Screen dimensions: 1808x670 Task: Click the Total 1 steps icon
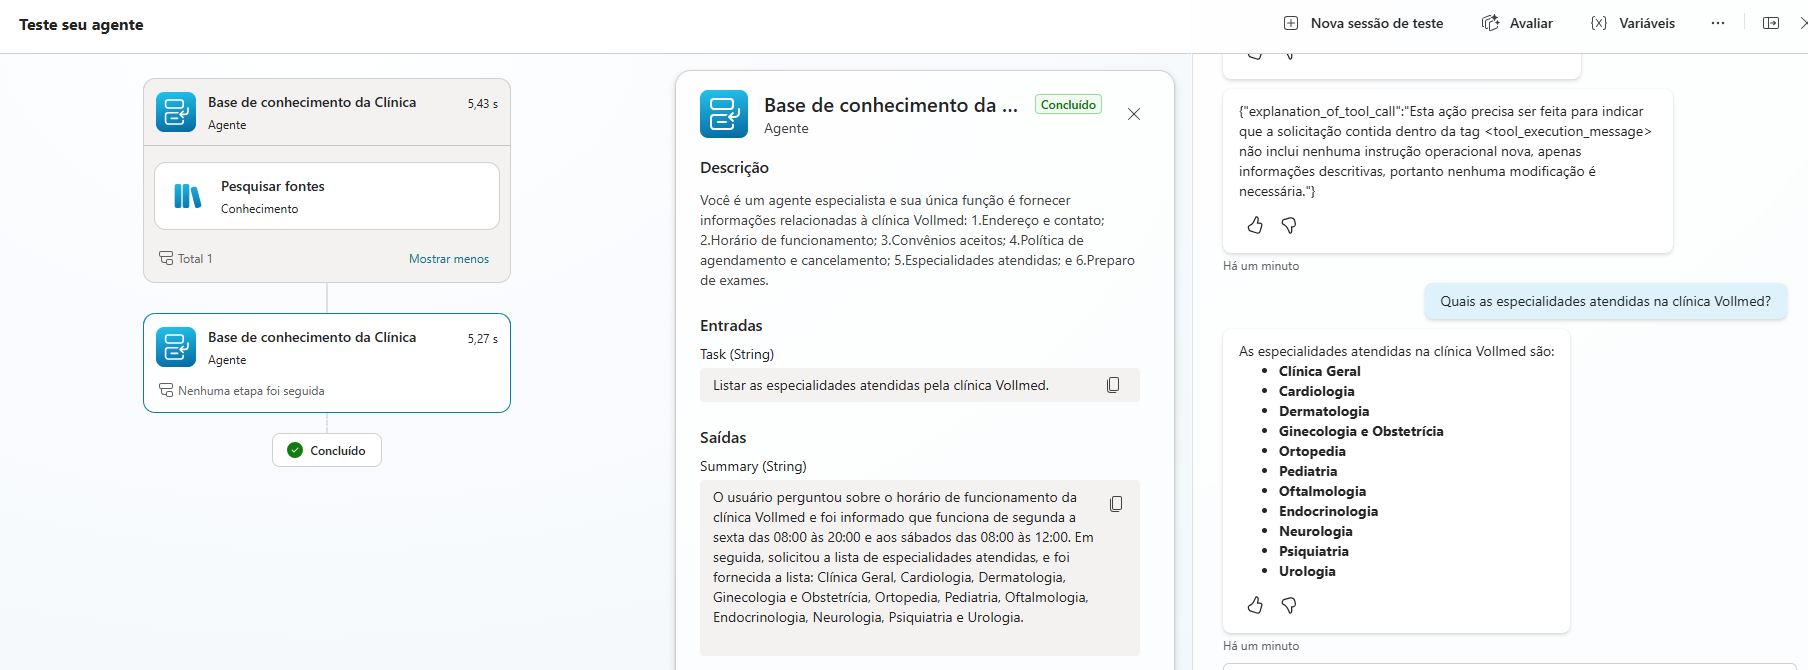tap(166, 258)
